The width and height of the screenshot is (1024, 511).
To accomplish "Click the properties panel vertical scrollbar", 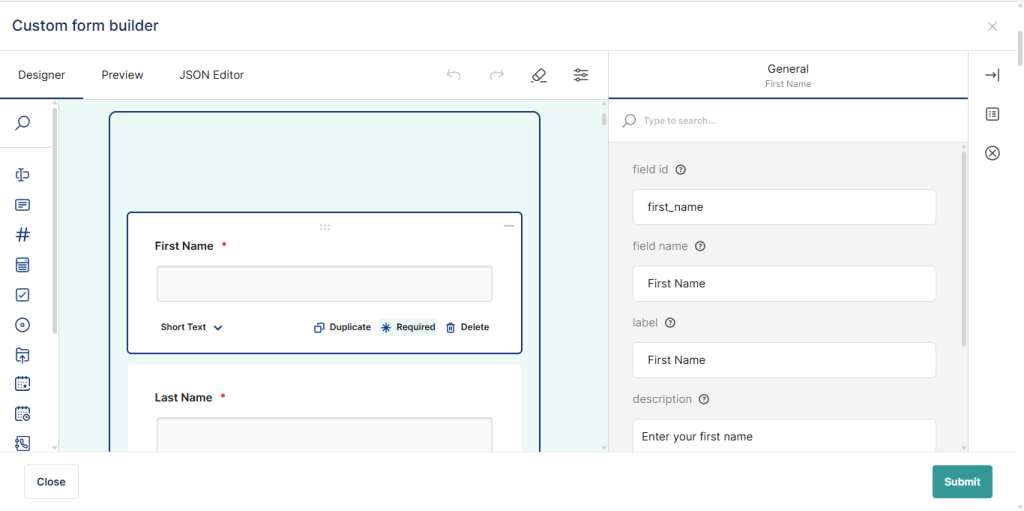I will 964,250.
